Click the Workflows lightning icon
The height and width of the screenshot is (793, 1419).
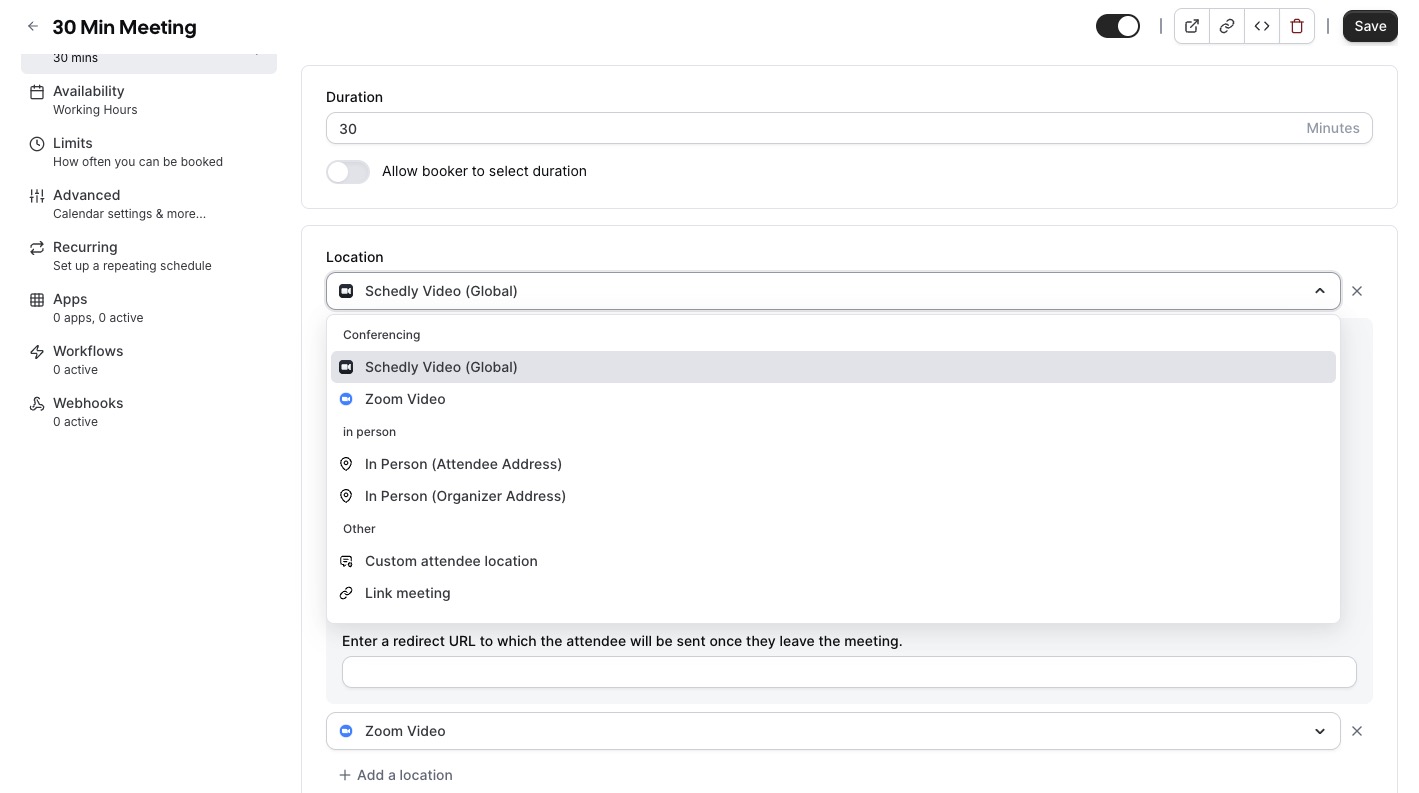pyautogui.click(x=37, y=352)
